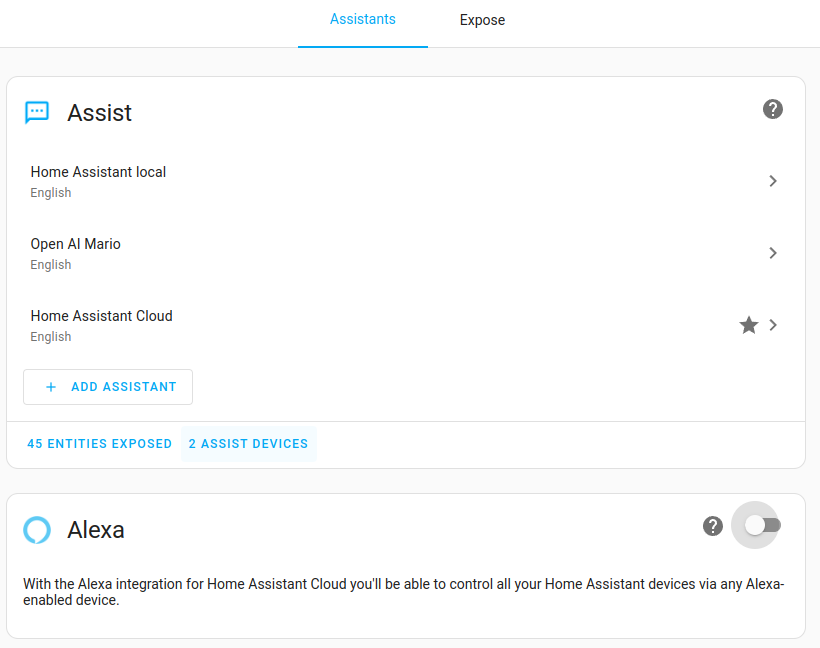Viewport: 820px width, 648px height.
Task: Enable the Alexa integration toggle
Action: coord(762,525)
